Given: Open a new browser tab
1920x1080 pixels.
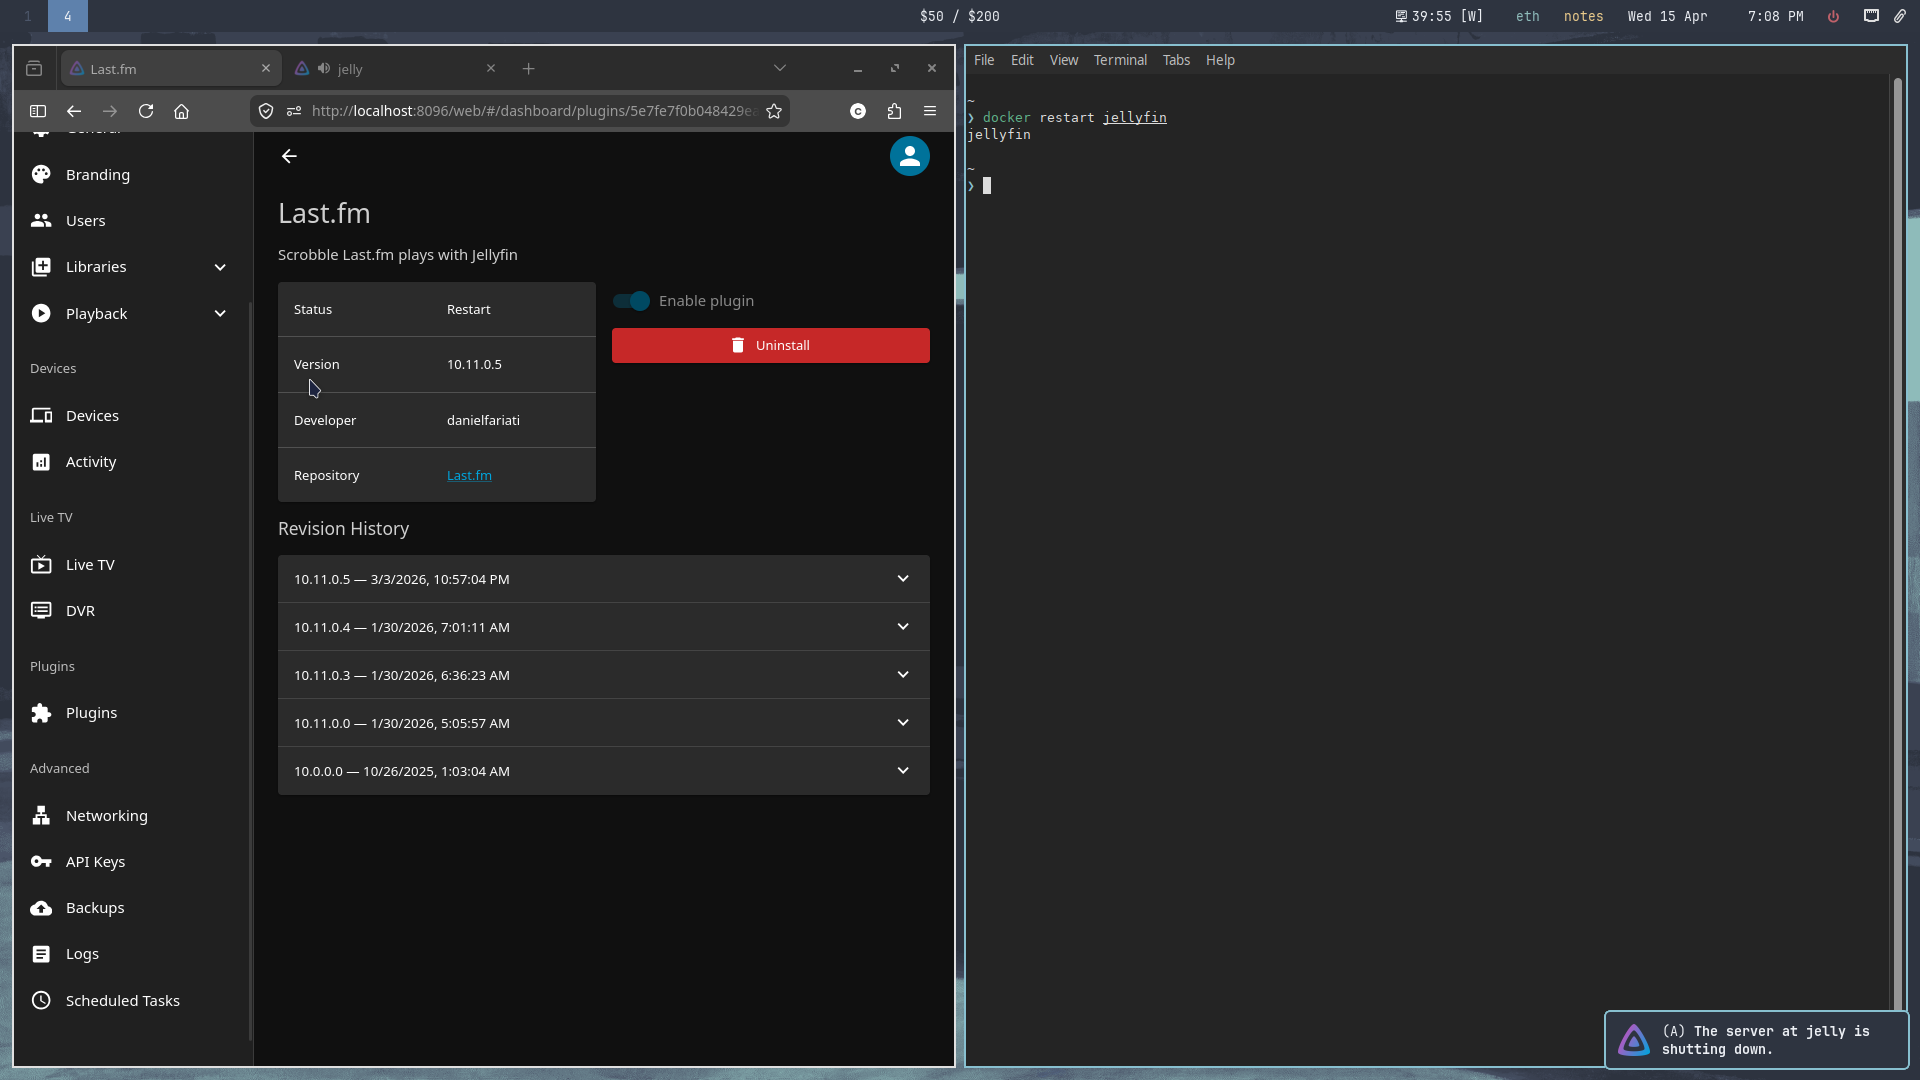Looking at the screenshot, I should point(529,68).
